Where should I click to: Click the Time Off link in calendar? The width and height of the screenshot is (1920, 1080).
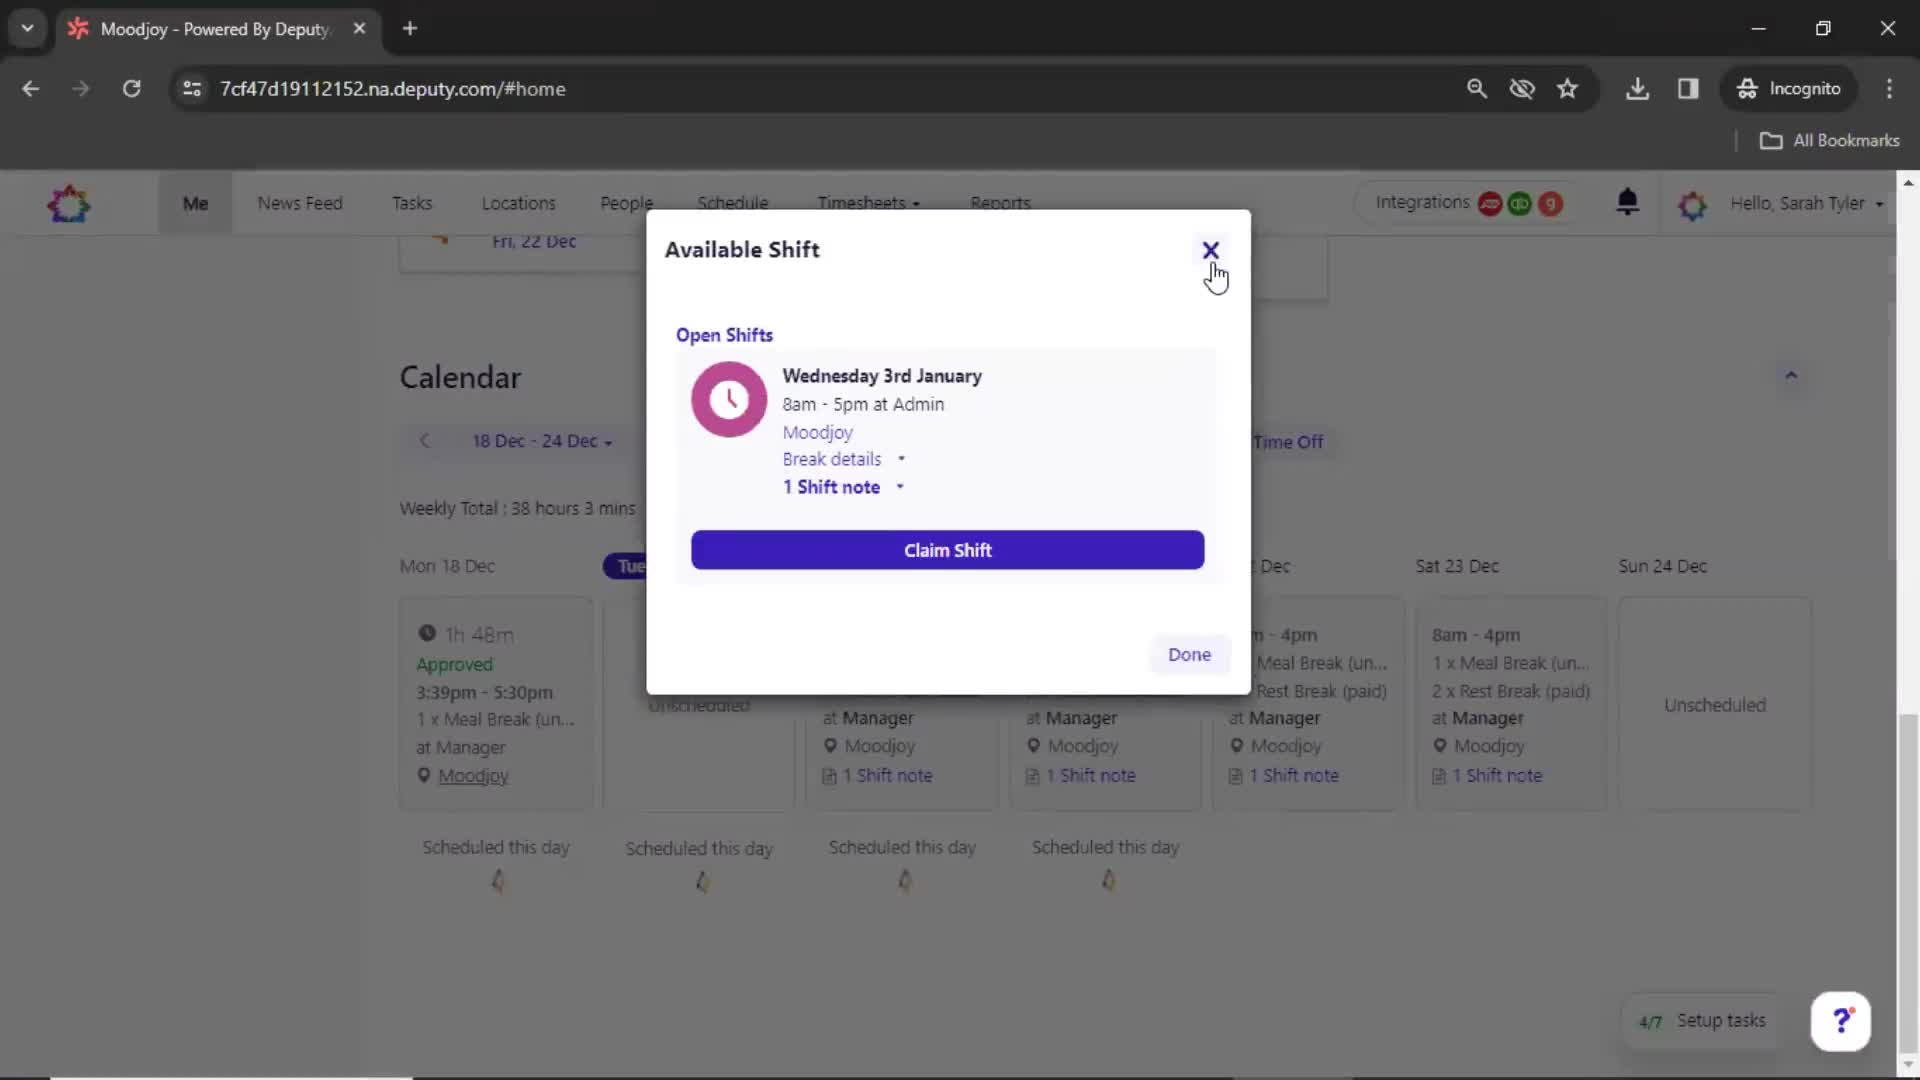(1287, 440)
